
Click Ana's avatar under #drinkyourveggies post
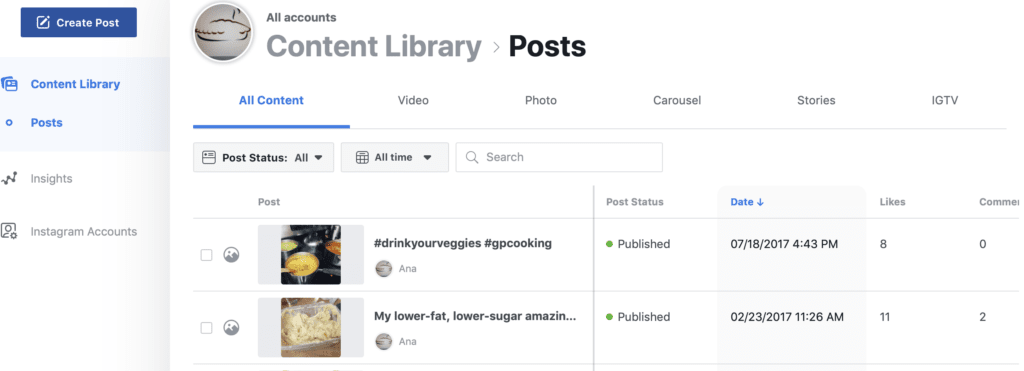(x=384, y=268)
